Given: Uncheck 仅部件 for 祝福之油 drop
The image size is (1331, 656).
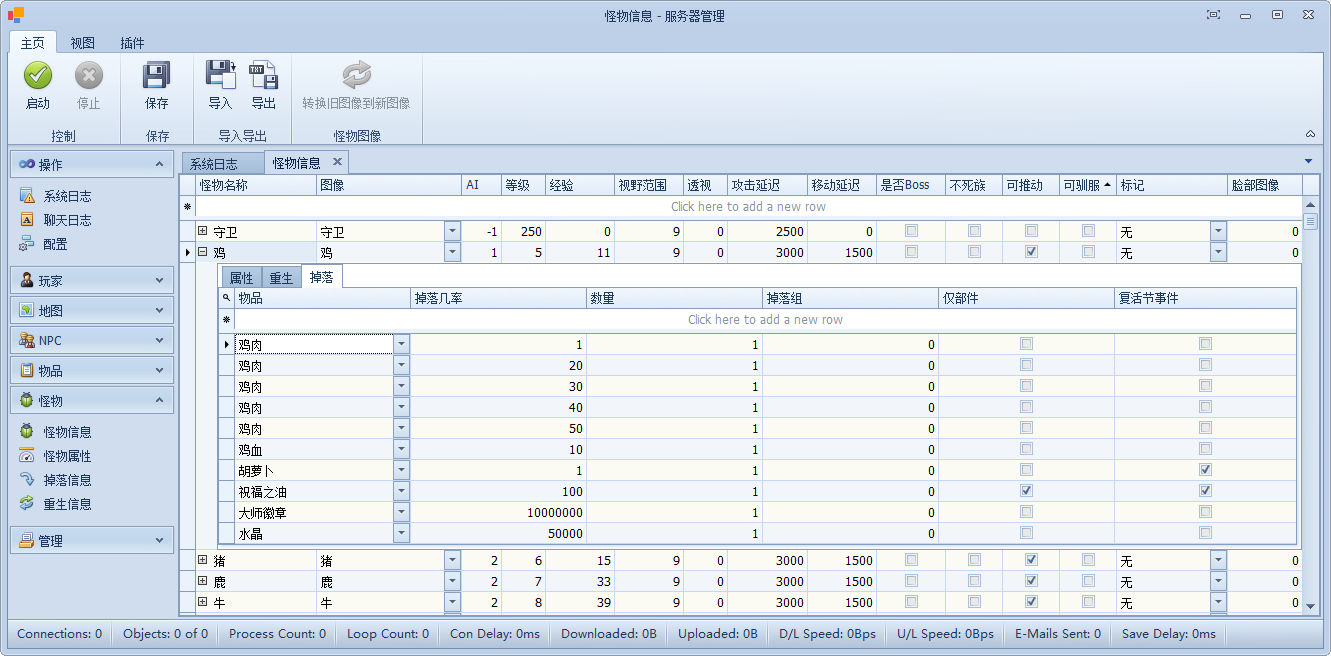Looking at the screenshot, I should coord(1026,491).
